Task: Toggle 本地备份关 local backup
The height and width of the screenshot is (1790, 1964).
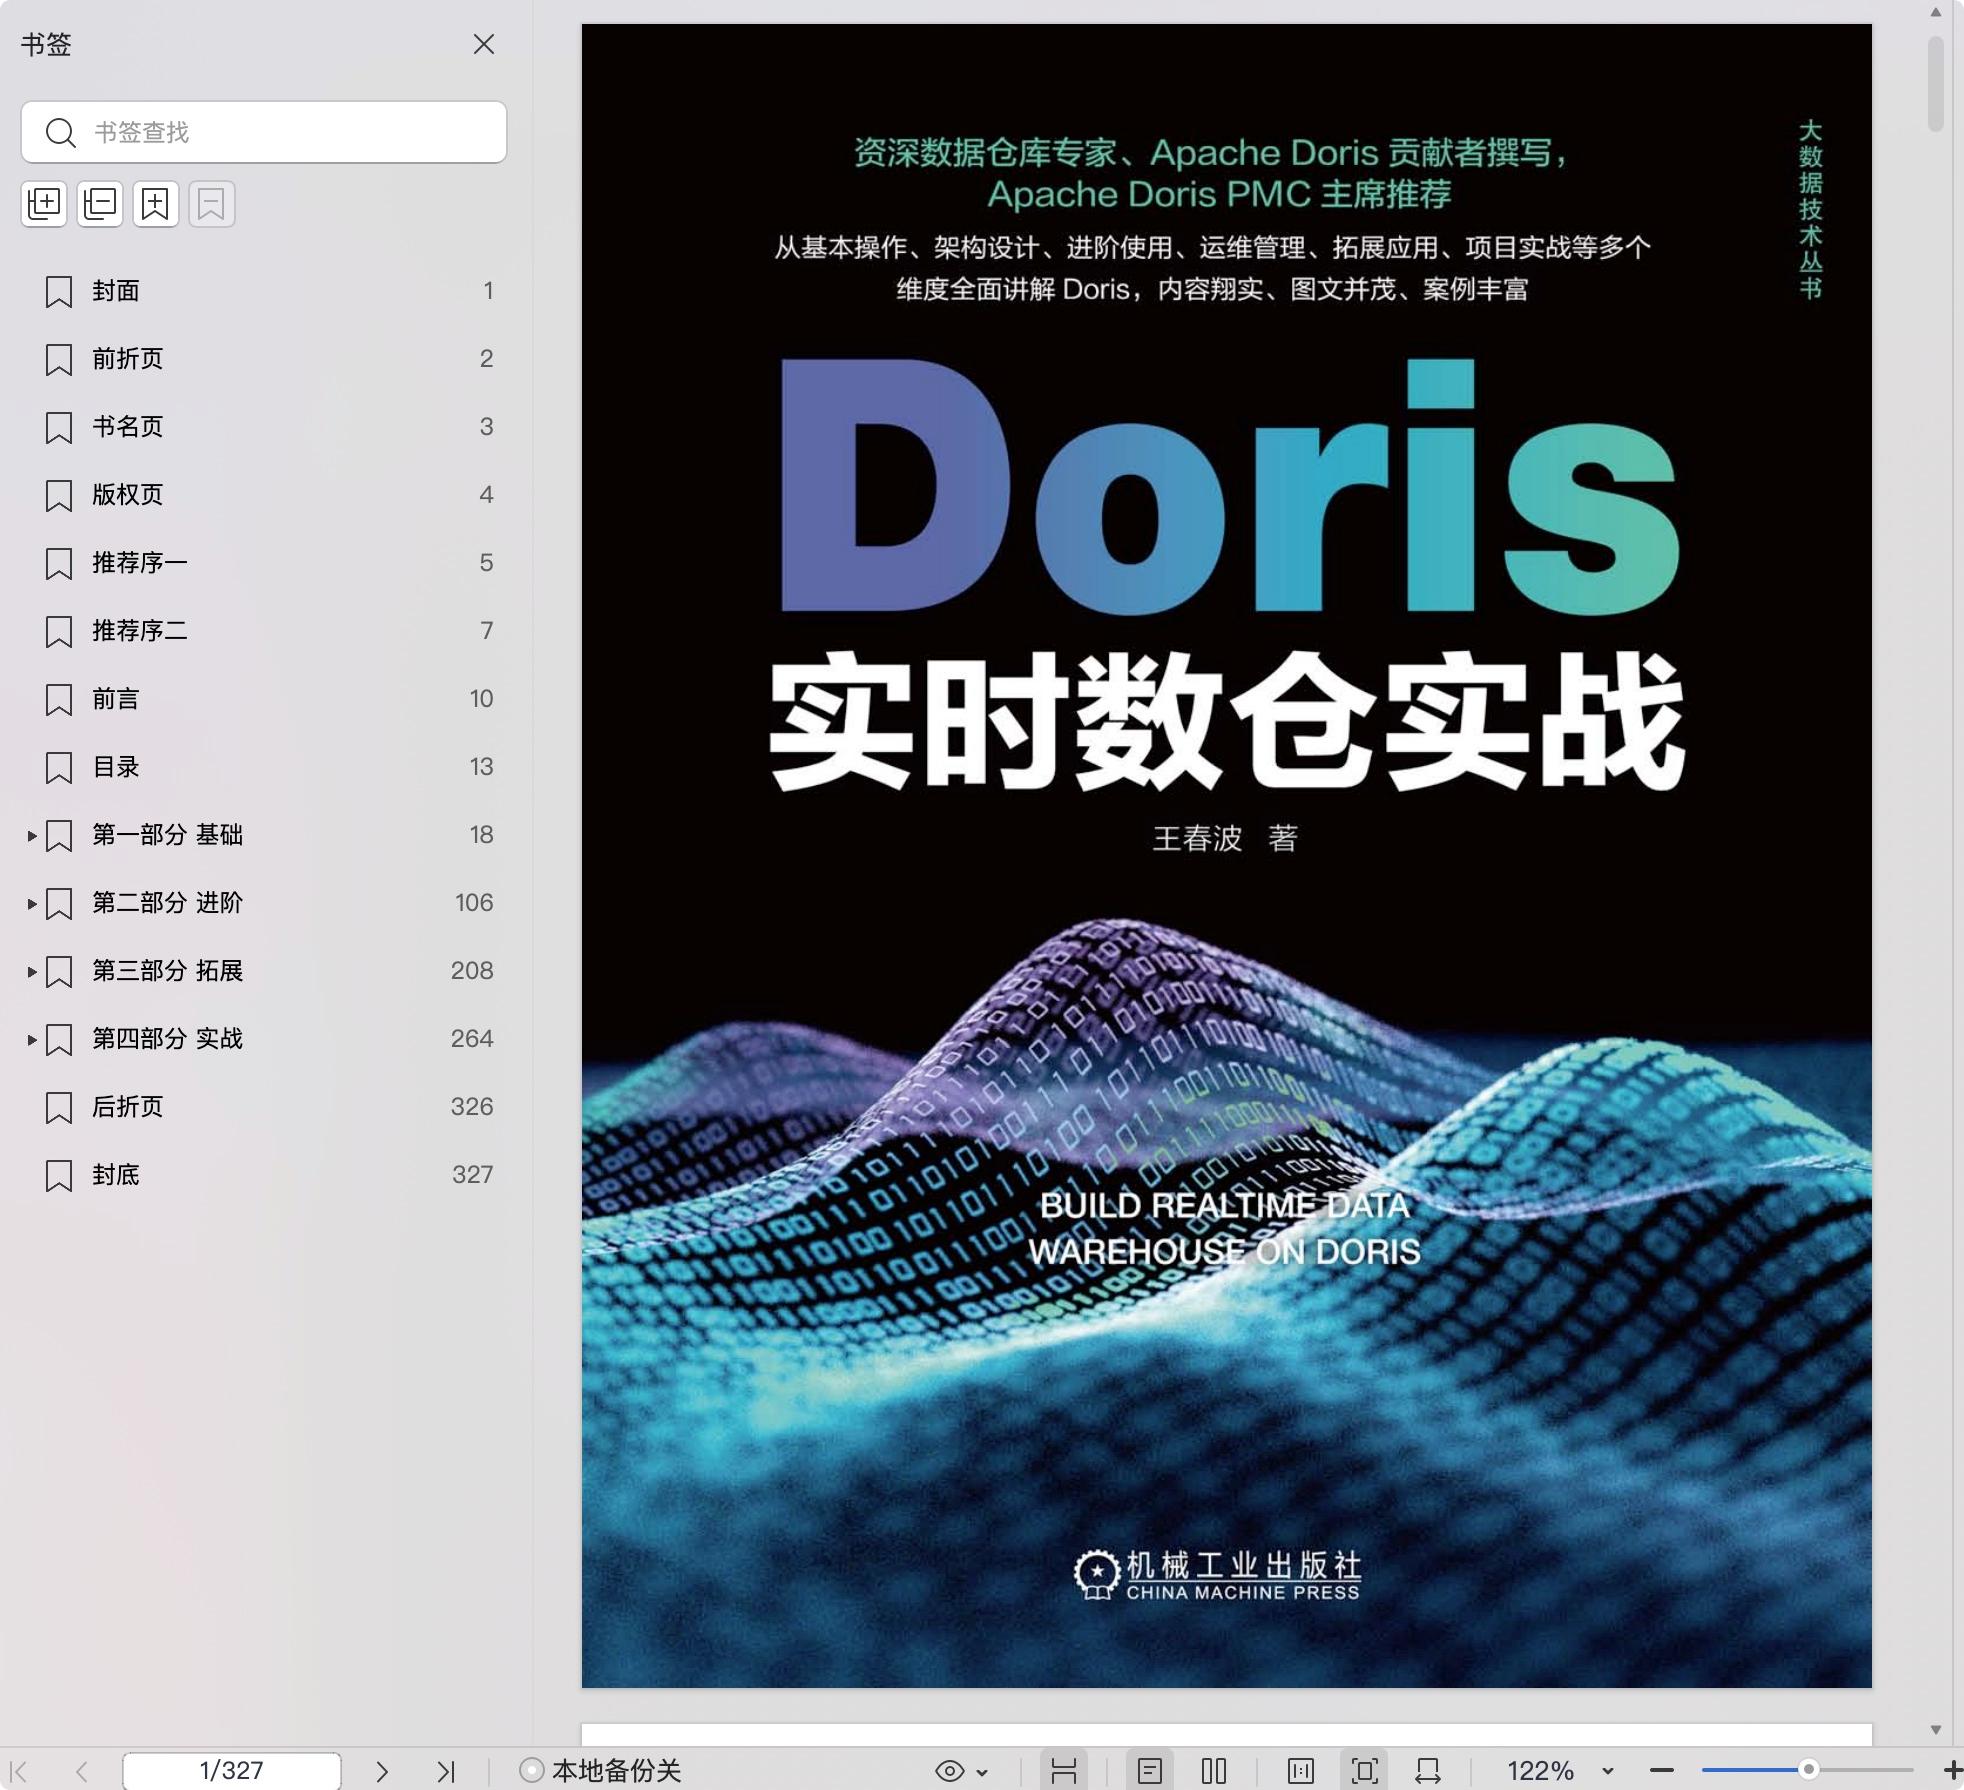Action: pos(600,1771)
